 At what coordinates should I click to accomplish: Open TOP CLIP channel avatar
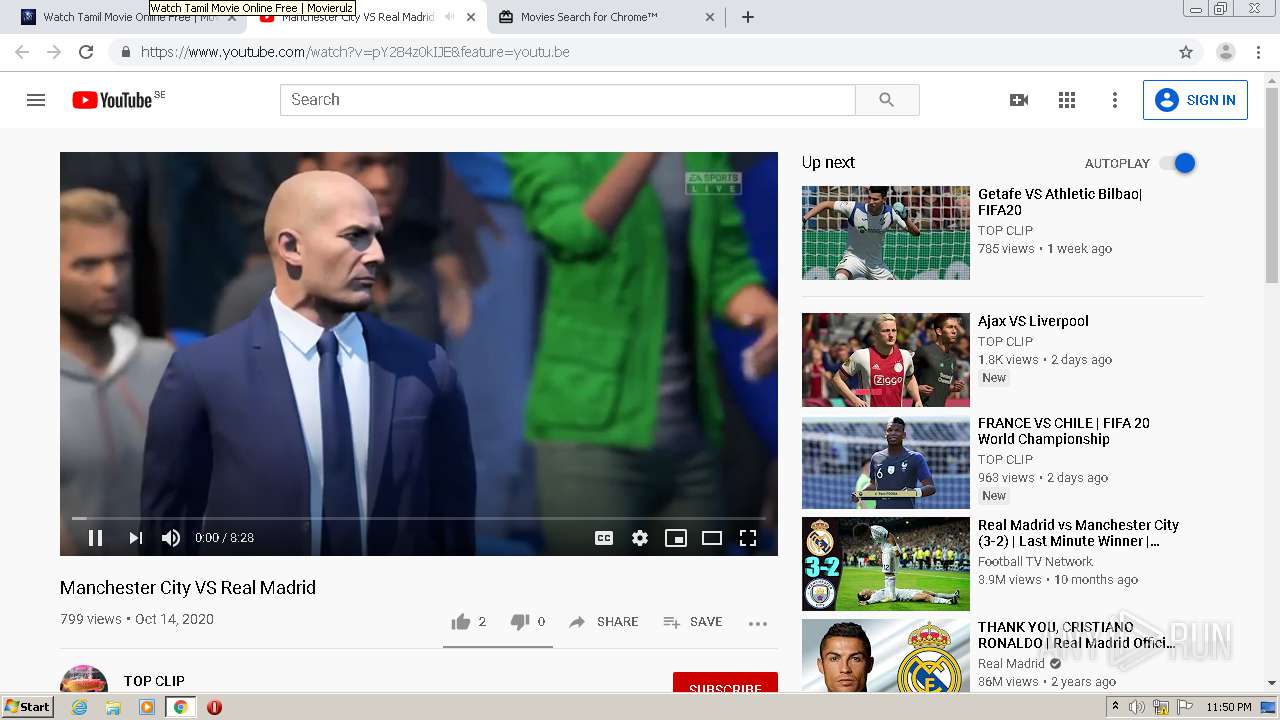click(x=84, y=680)
